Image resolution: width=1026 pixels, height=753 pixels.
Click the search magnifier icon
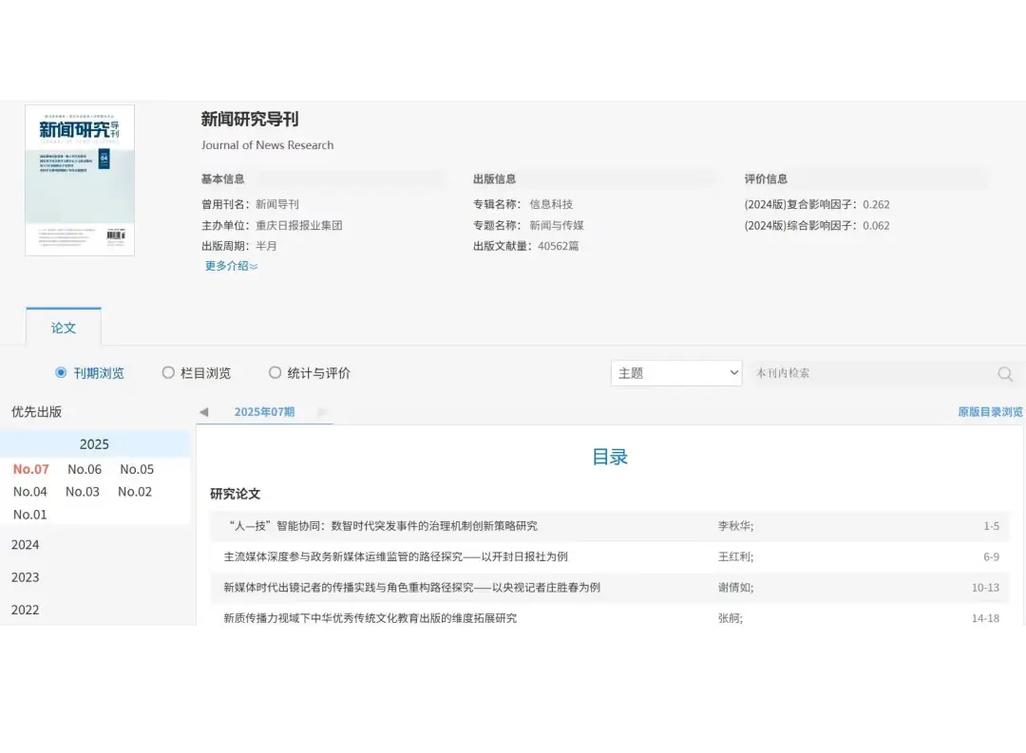(1005, 374)
